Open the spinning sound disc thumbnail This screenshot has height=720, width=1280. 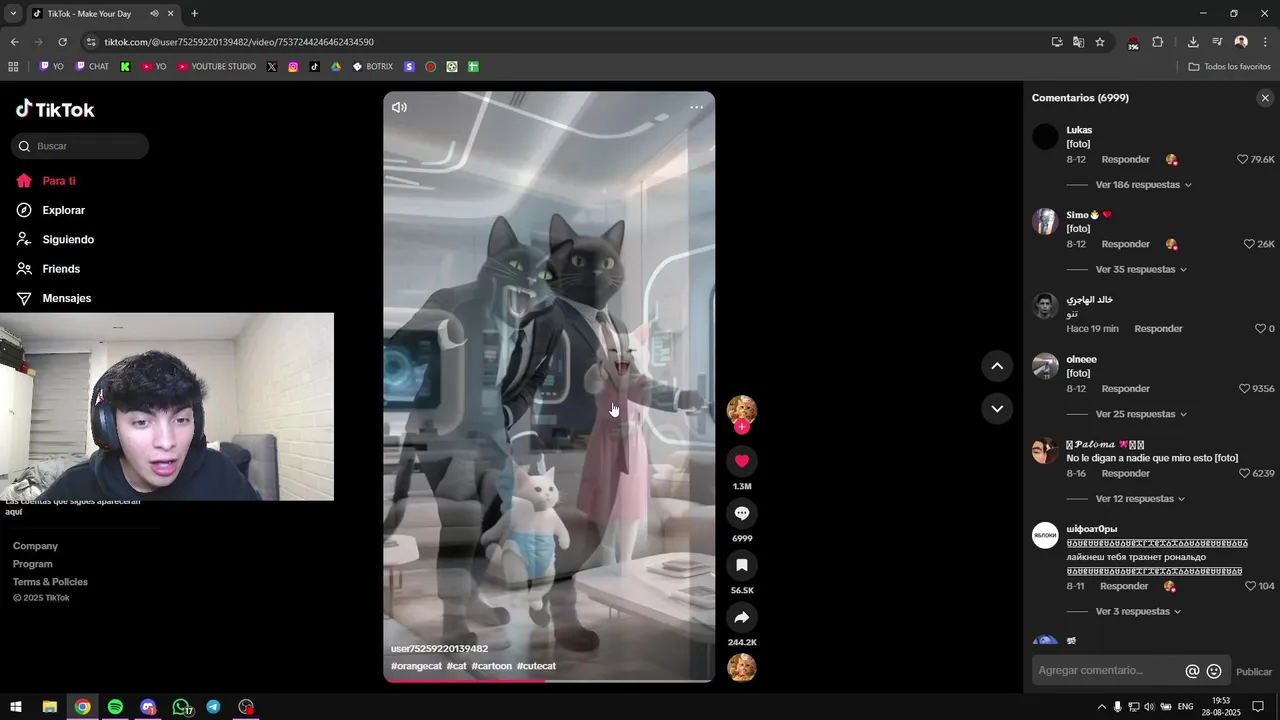click(x=742, y=667)
